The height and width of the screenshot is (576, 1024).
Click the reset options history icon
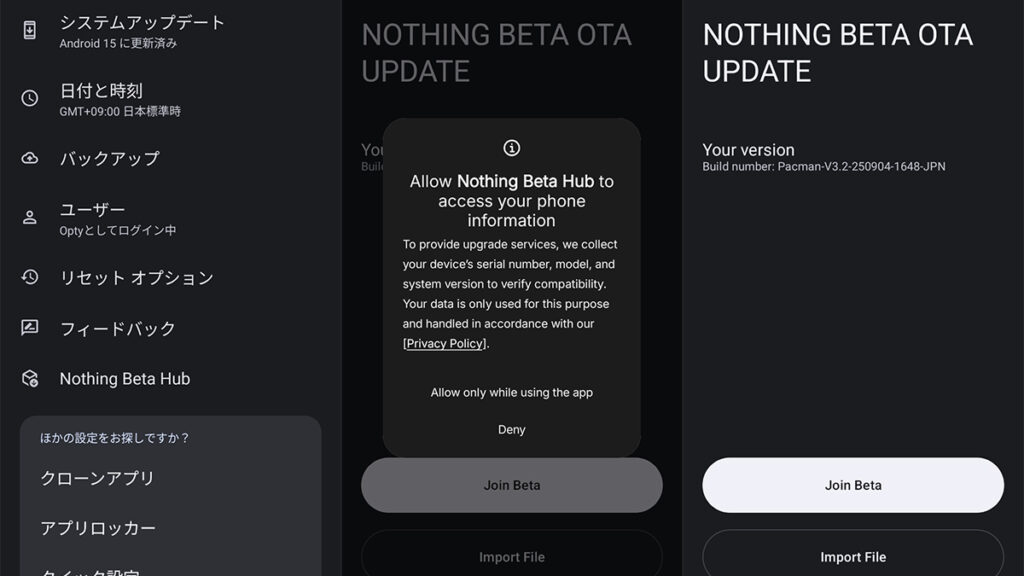[30, 277]
